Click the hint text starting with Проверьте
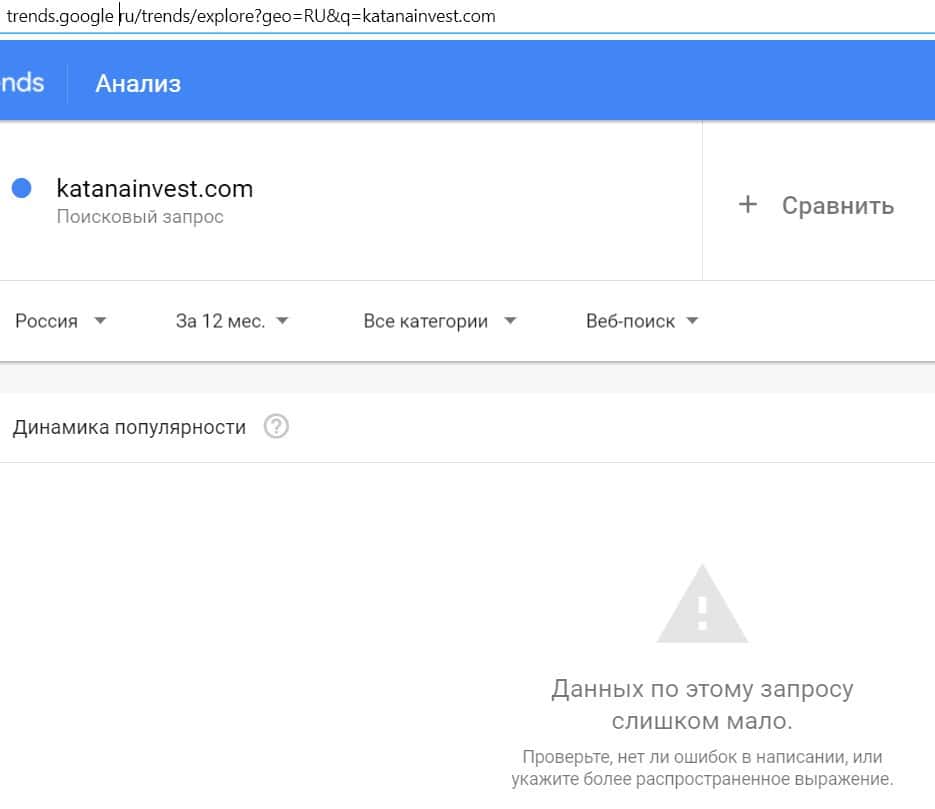This screenshot has height=809, width=935. click(701, 767)
